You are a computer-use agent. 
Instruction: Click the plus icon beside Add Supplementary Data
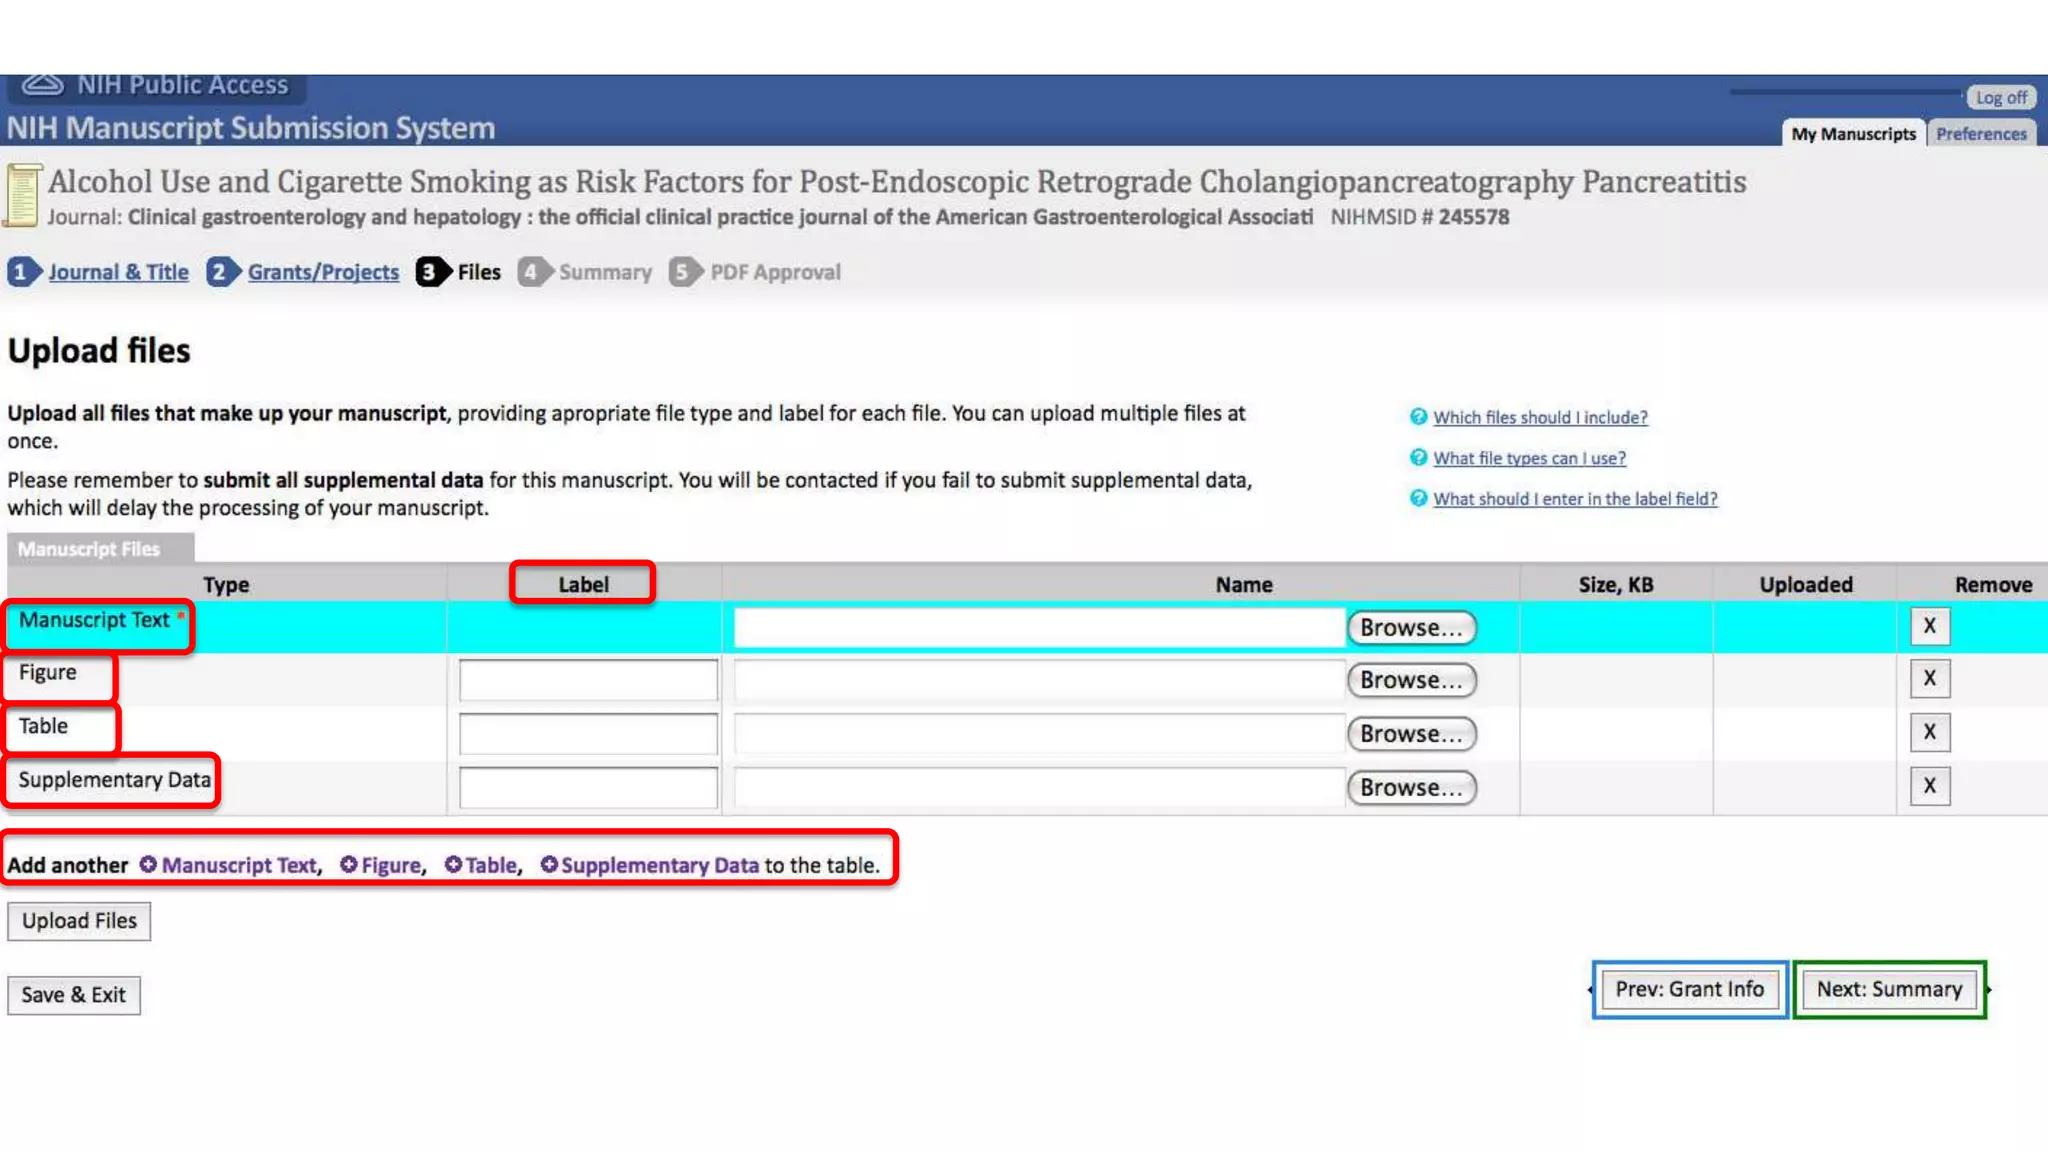[549, 864]
